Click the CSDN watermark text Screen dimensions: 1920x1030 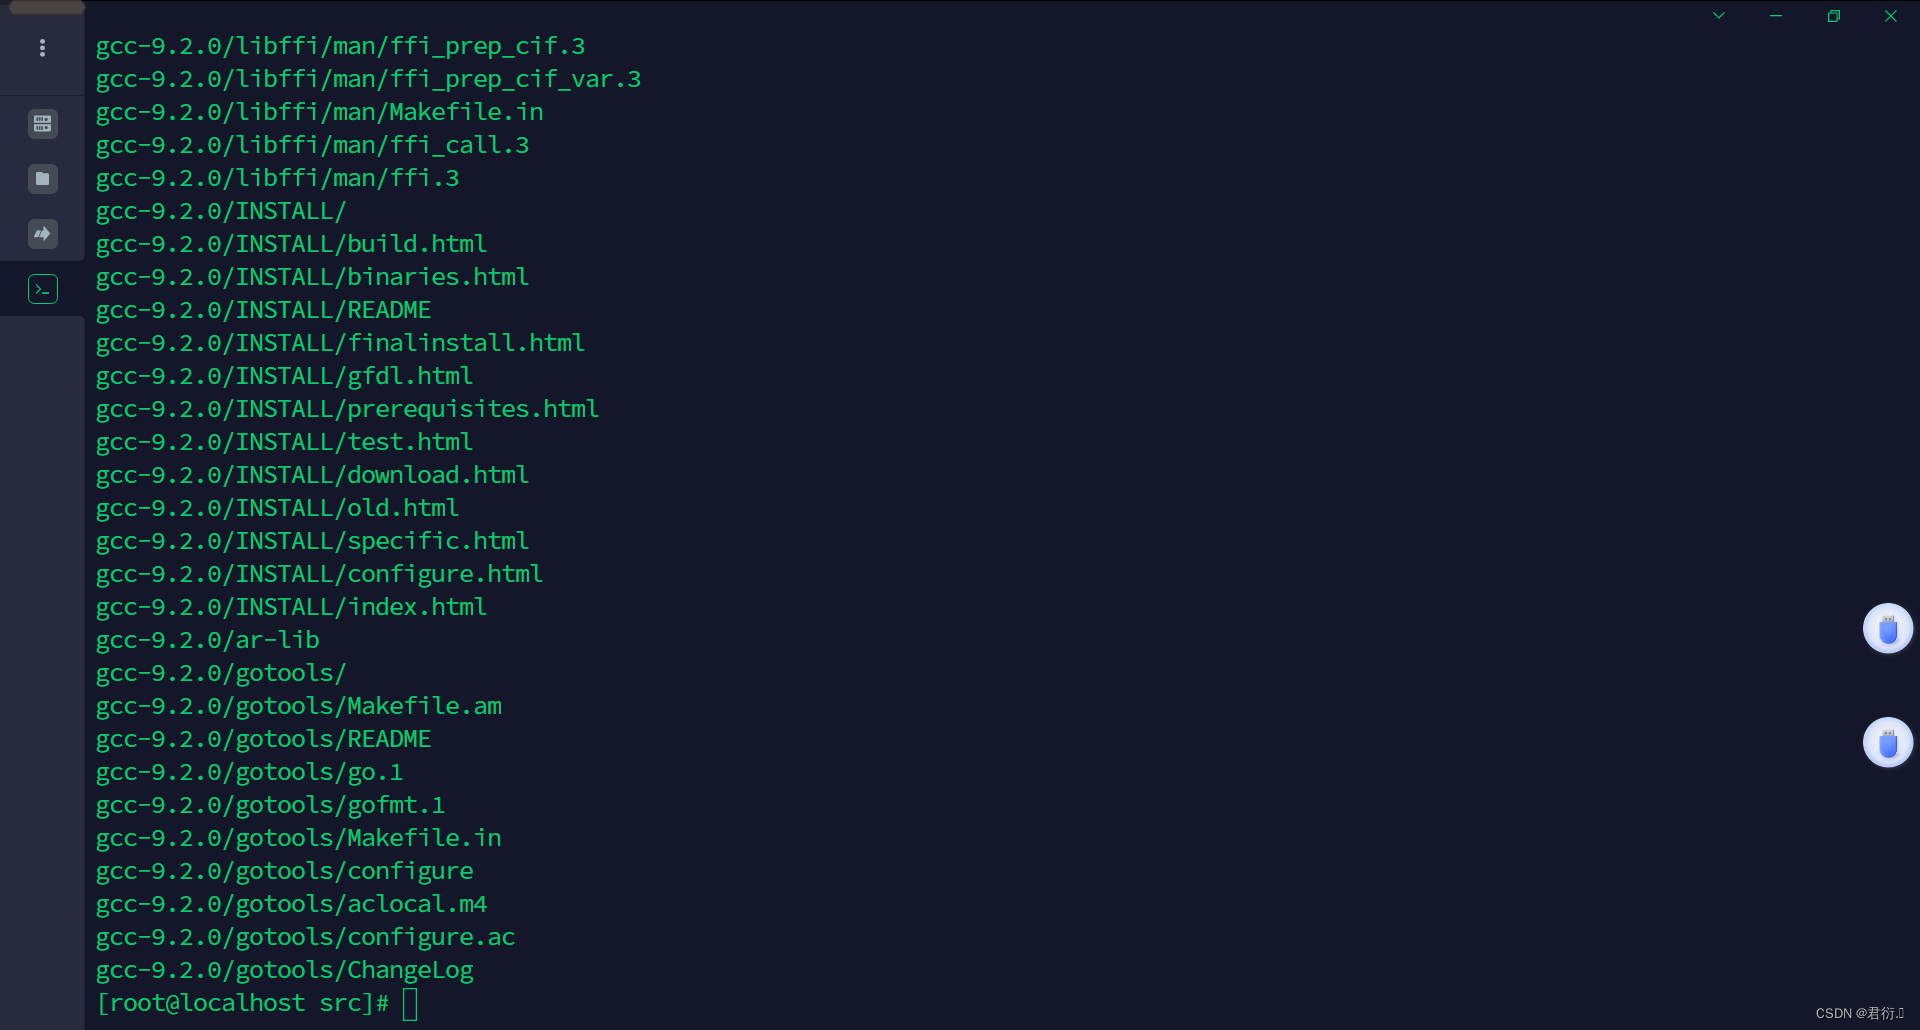pos(1858,1013)
